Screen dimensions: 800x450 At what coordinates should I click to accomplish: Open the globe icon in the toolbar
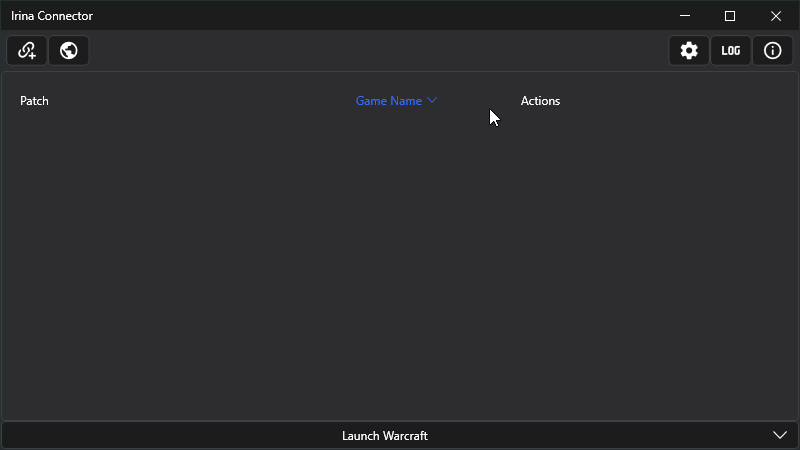click(x=69, y=51)
